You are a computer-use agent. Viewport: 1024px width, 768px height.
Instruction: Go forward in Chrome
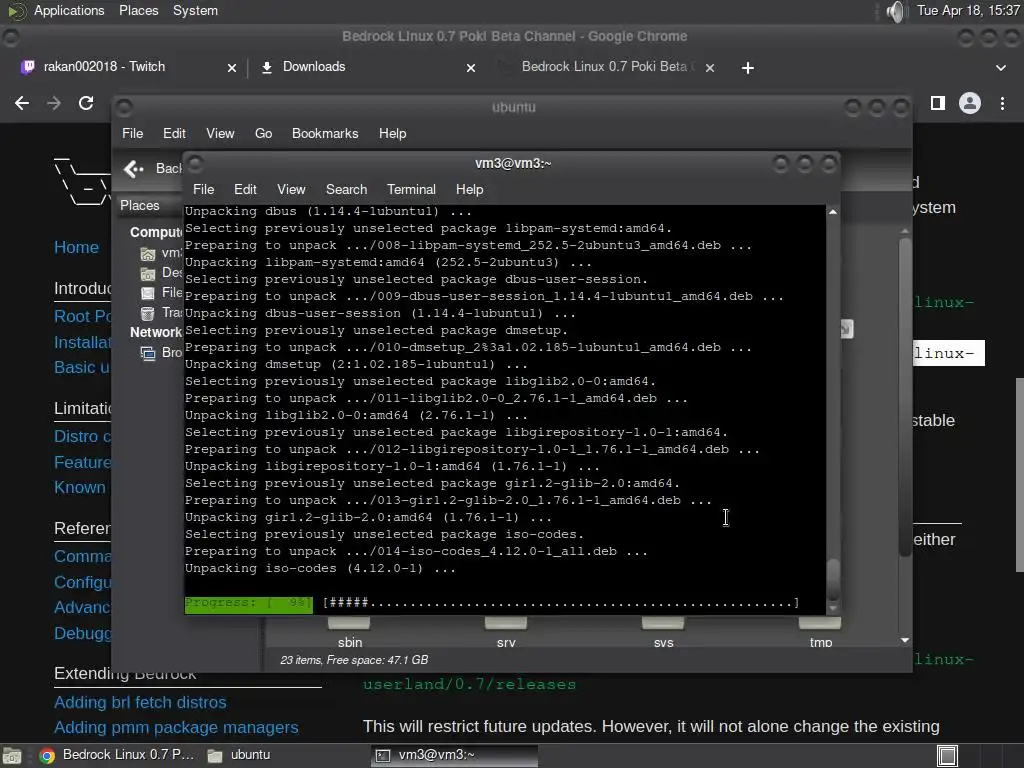pos(54,103)
